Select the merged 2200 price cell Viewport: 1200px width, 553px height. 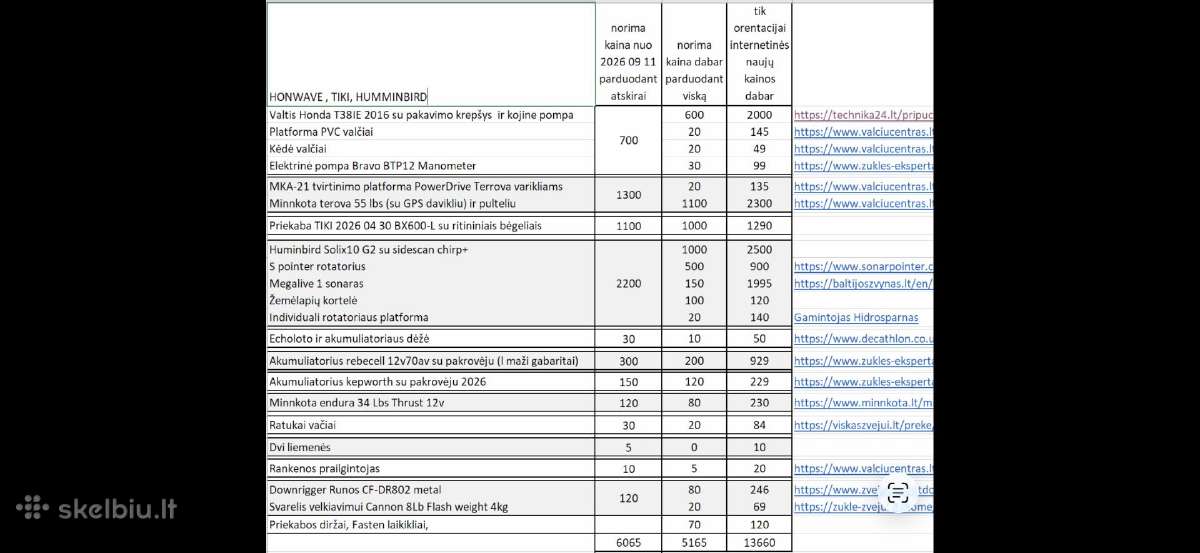point(628,284)
